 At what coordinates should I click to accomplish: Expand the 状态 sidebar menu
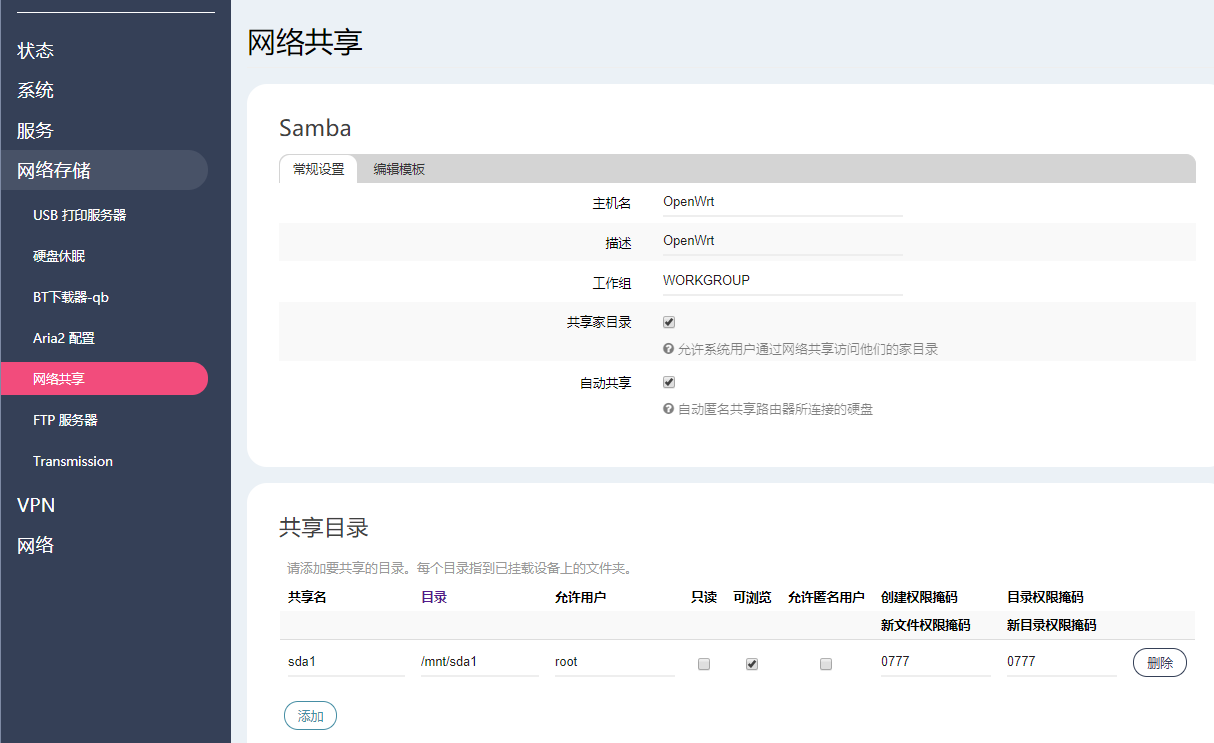[36, 50]
